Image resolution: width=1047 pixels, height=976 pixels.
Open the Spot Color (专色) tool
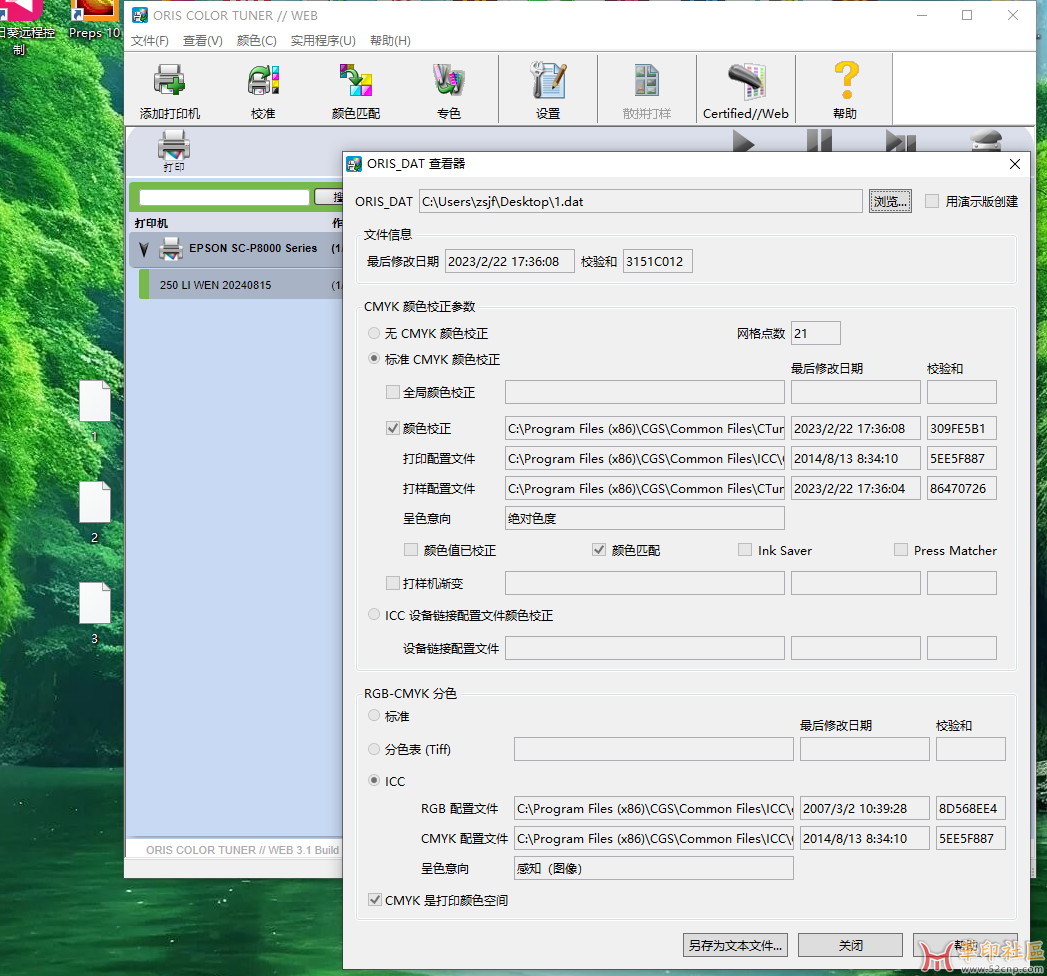coord(448,89)
